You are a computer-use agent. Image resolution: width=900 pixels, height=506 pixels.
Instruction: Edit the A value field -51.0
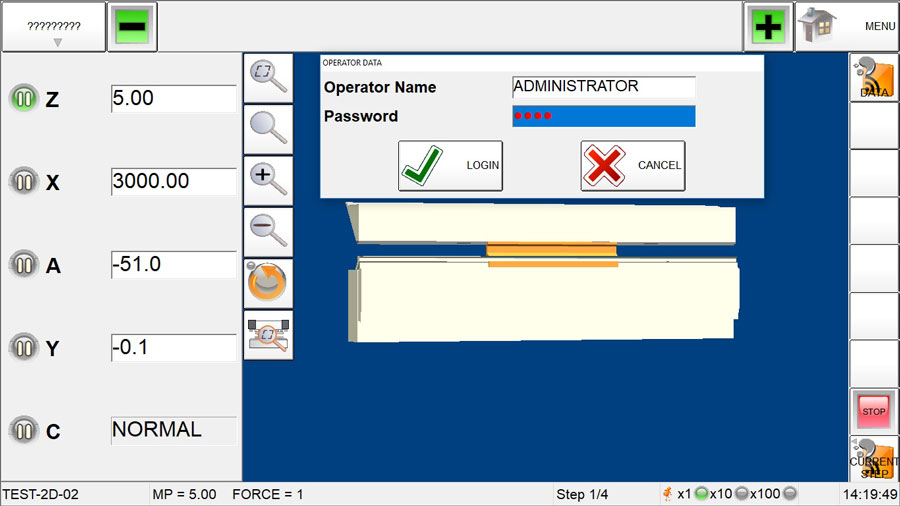[173, 264]
